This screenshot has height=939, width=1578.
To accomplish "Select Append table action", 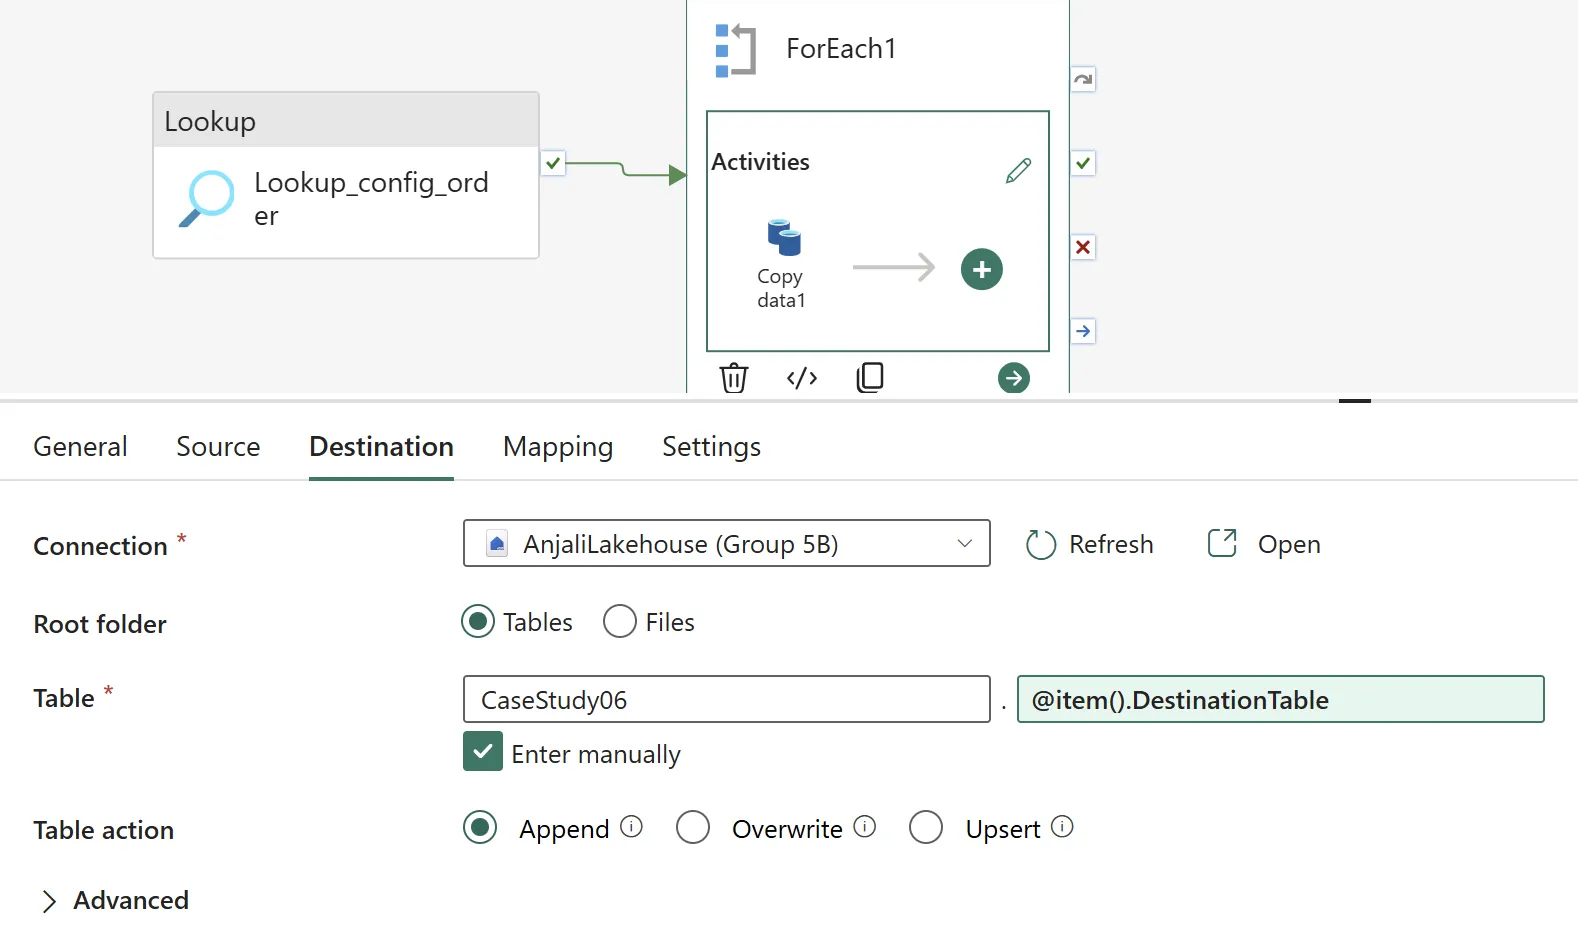I will coord(480,827).
